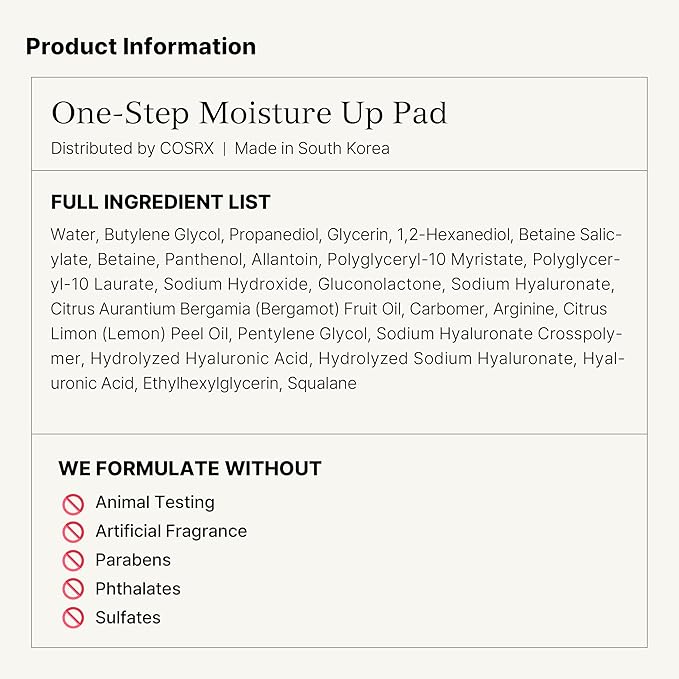Viewport: 679px width, 679px height.
Task: Click the word Squalane in ingredients
Action: click(x=322, y=383)
